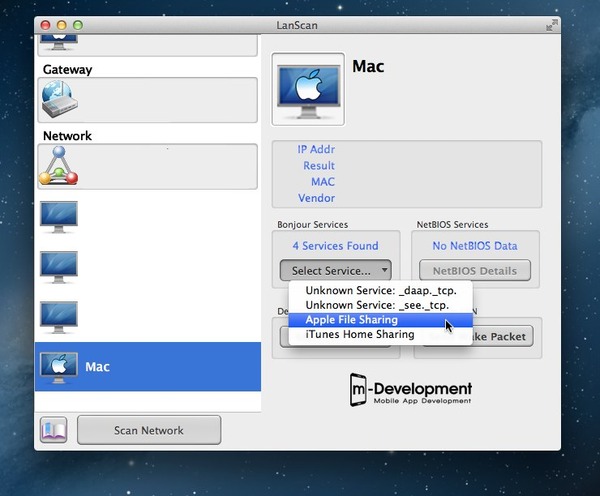Click the IP Addr label
Screen dimensions: 600x496
point(316,149)
